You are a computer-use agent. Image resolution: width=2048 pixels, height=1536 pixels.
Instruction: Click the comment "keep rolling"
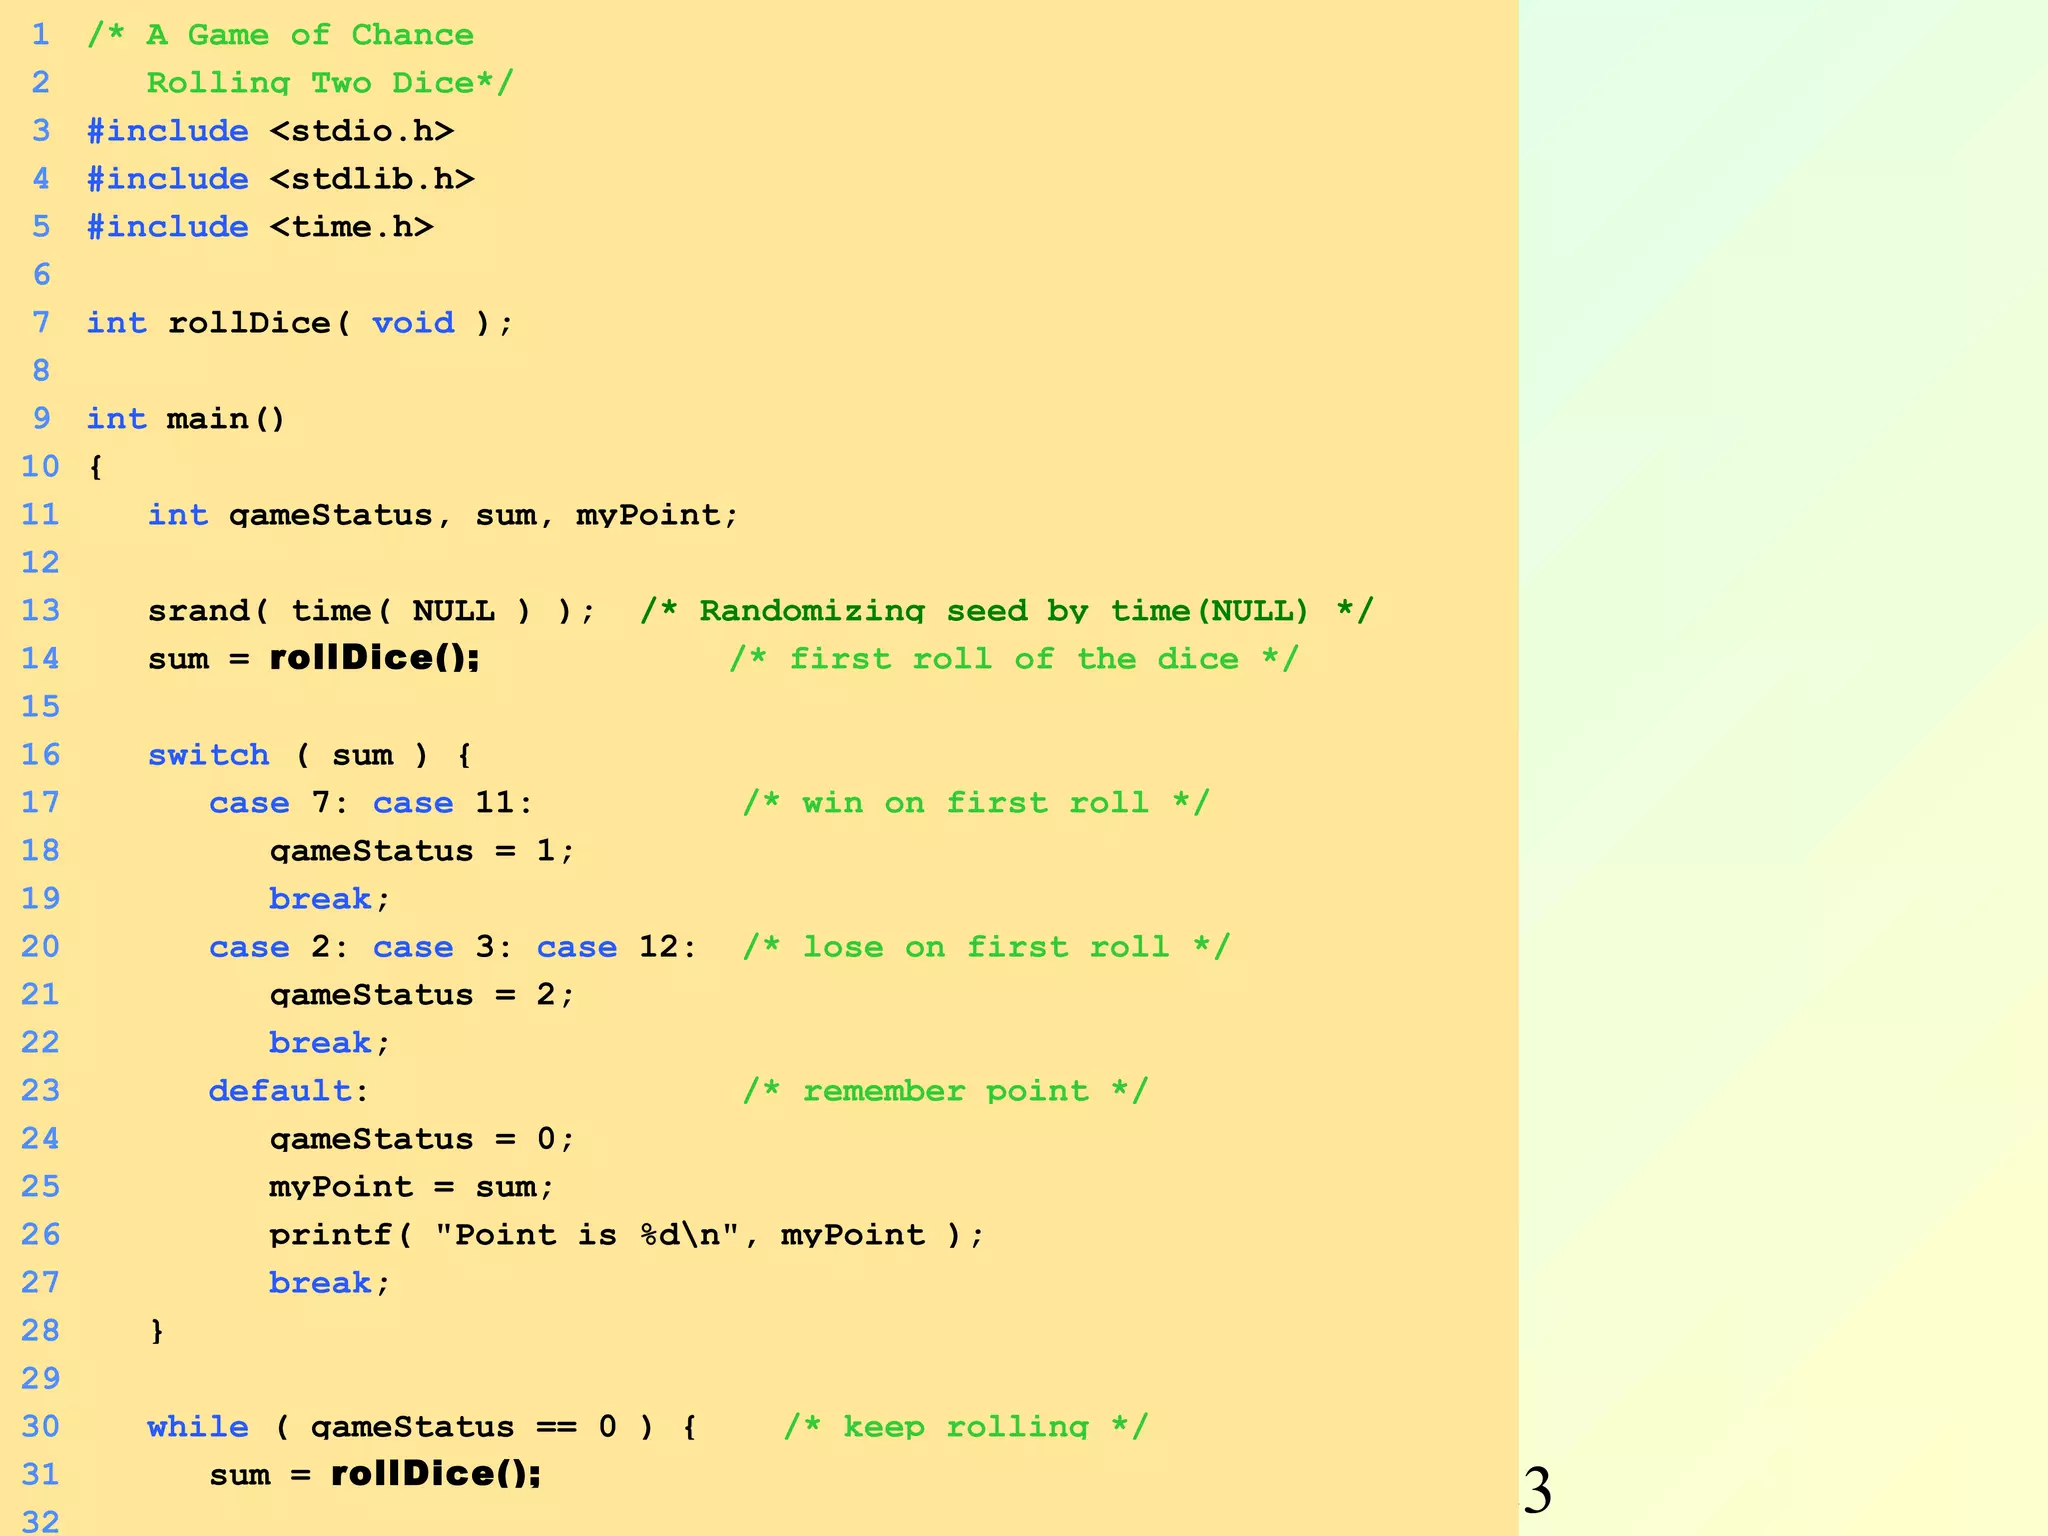click(965, 1427)
